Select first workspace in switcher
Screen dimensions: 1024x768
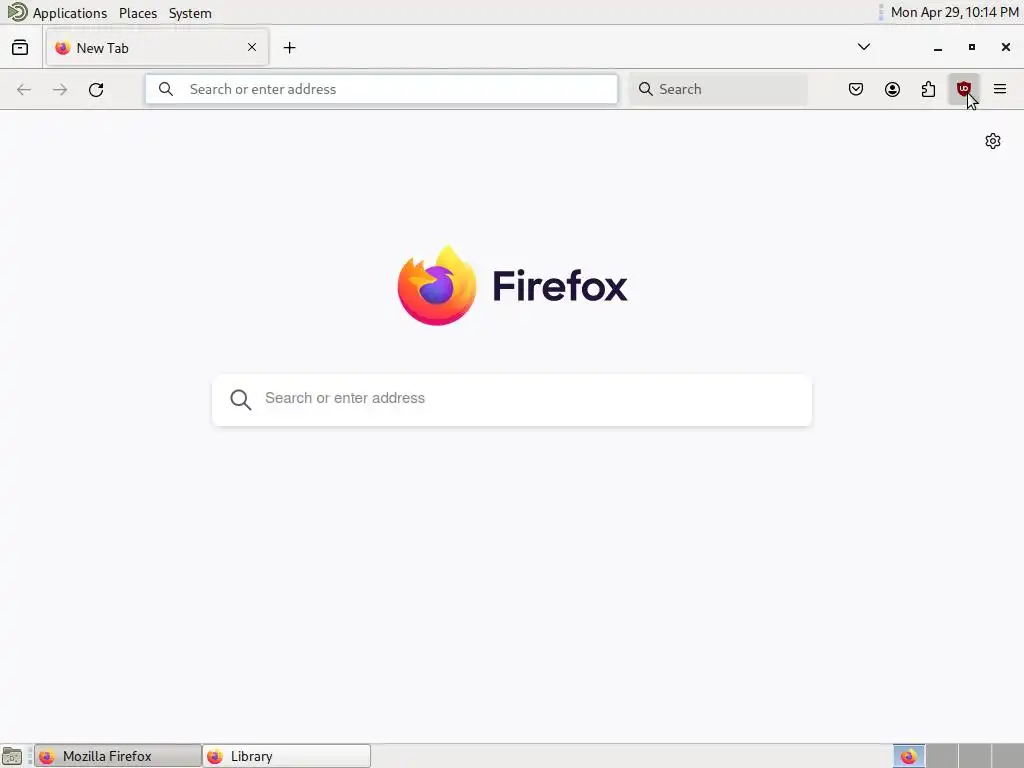pyautogui.click(x=908, y=756)
